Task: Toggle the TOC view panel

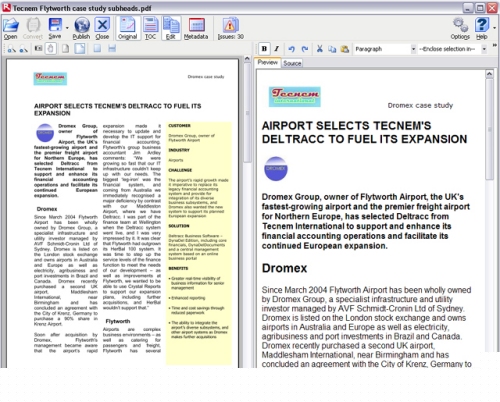Action: pos(150,28)
